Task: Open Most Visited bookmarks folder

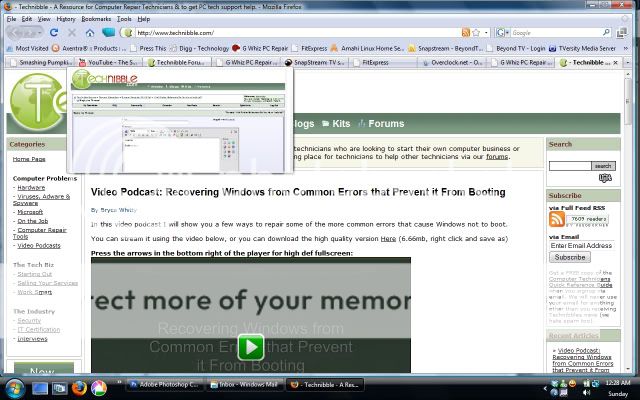Action: 27,48
